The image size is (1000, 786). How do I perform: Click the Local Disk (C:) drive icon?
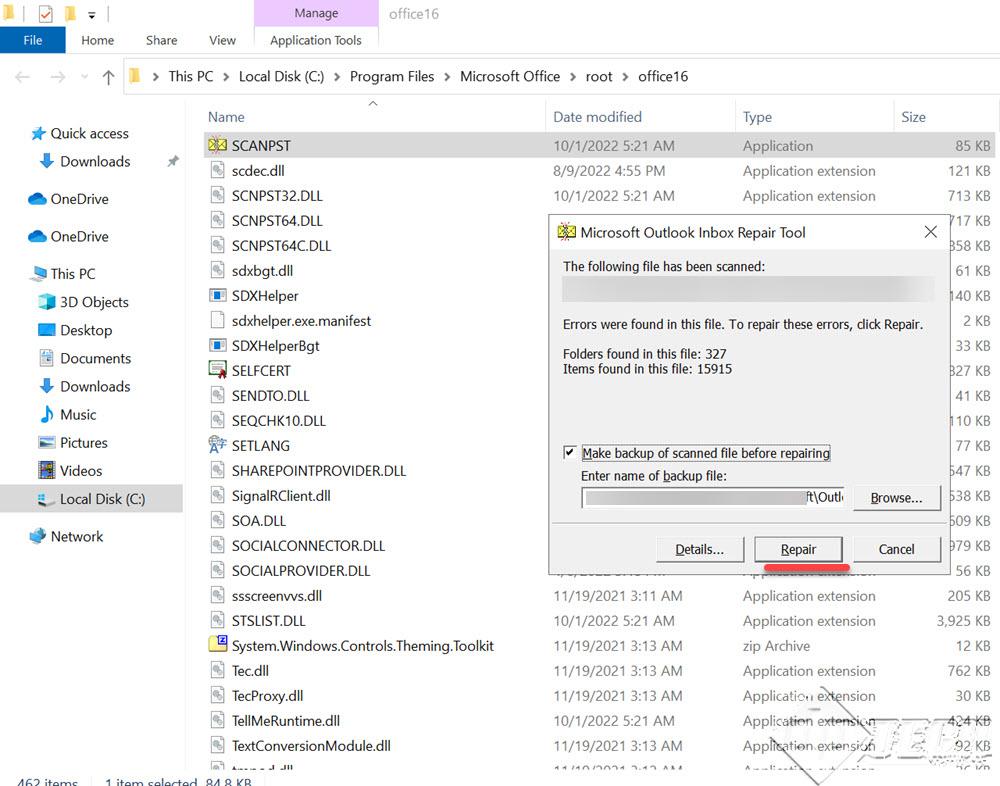coord(46,499)
